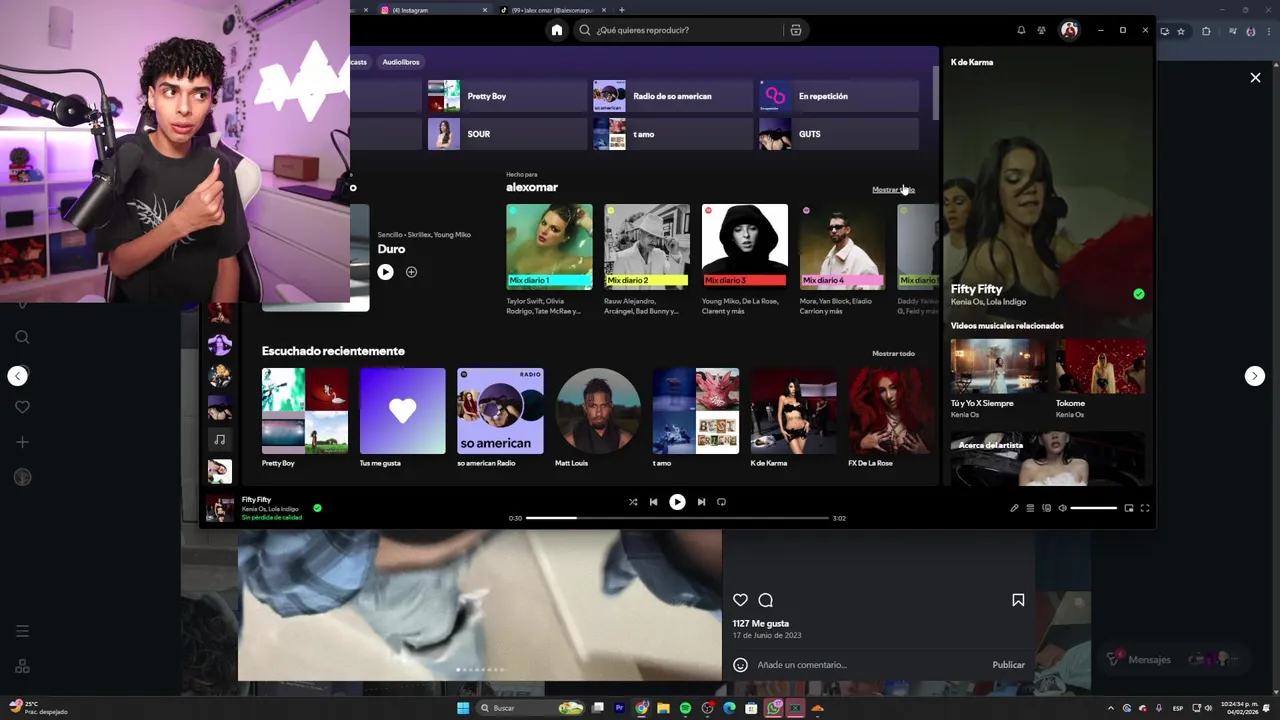1280x720 pixels.
Task: Show hidden system tray icons
Action: (1110, 708)
